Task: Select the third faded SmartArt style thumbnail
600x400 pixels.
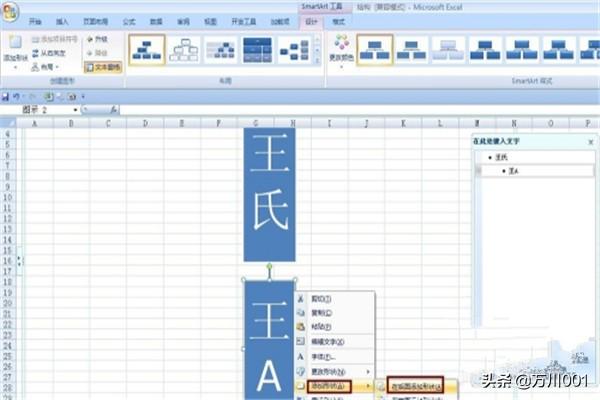Action: pos(448,50)
